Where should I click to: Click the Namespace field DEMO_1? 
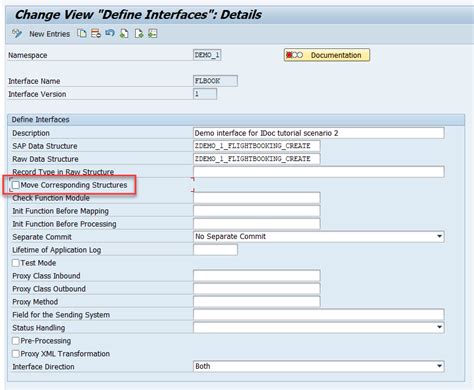207,55
